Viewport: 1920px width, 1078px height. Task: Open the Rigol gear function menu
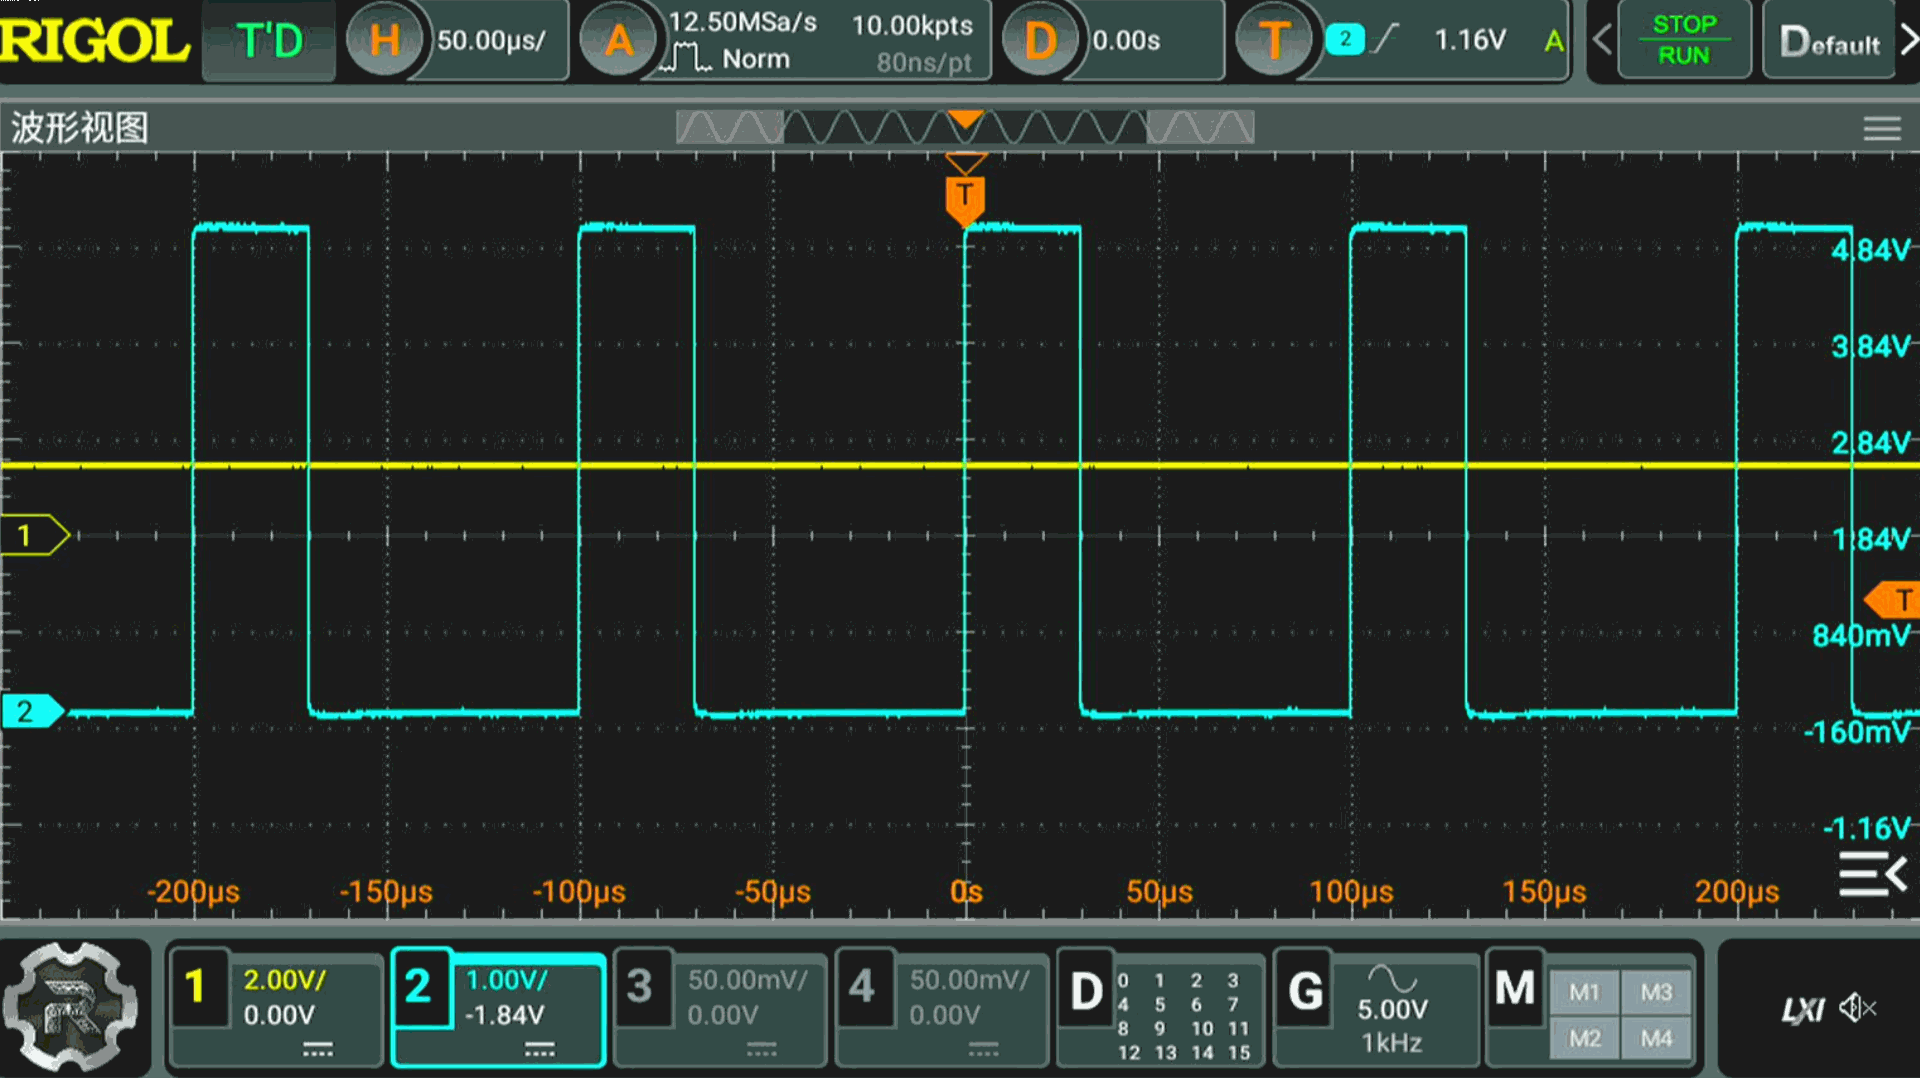[70, 1007]
